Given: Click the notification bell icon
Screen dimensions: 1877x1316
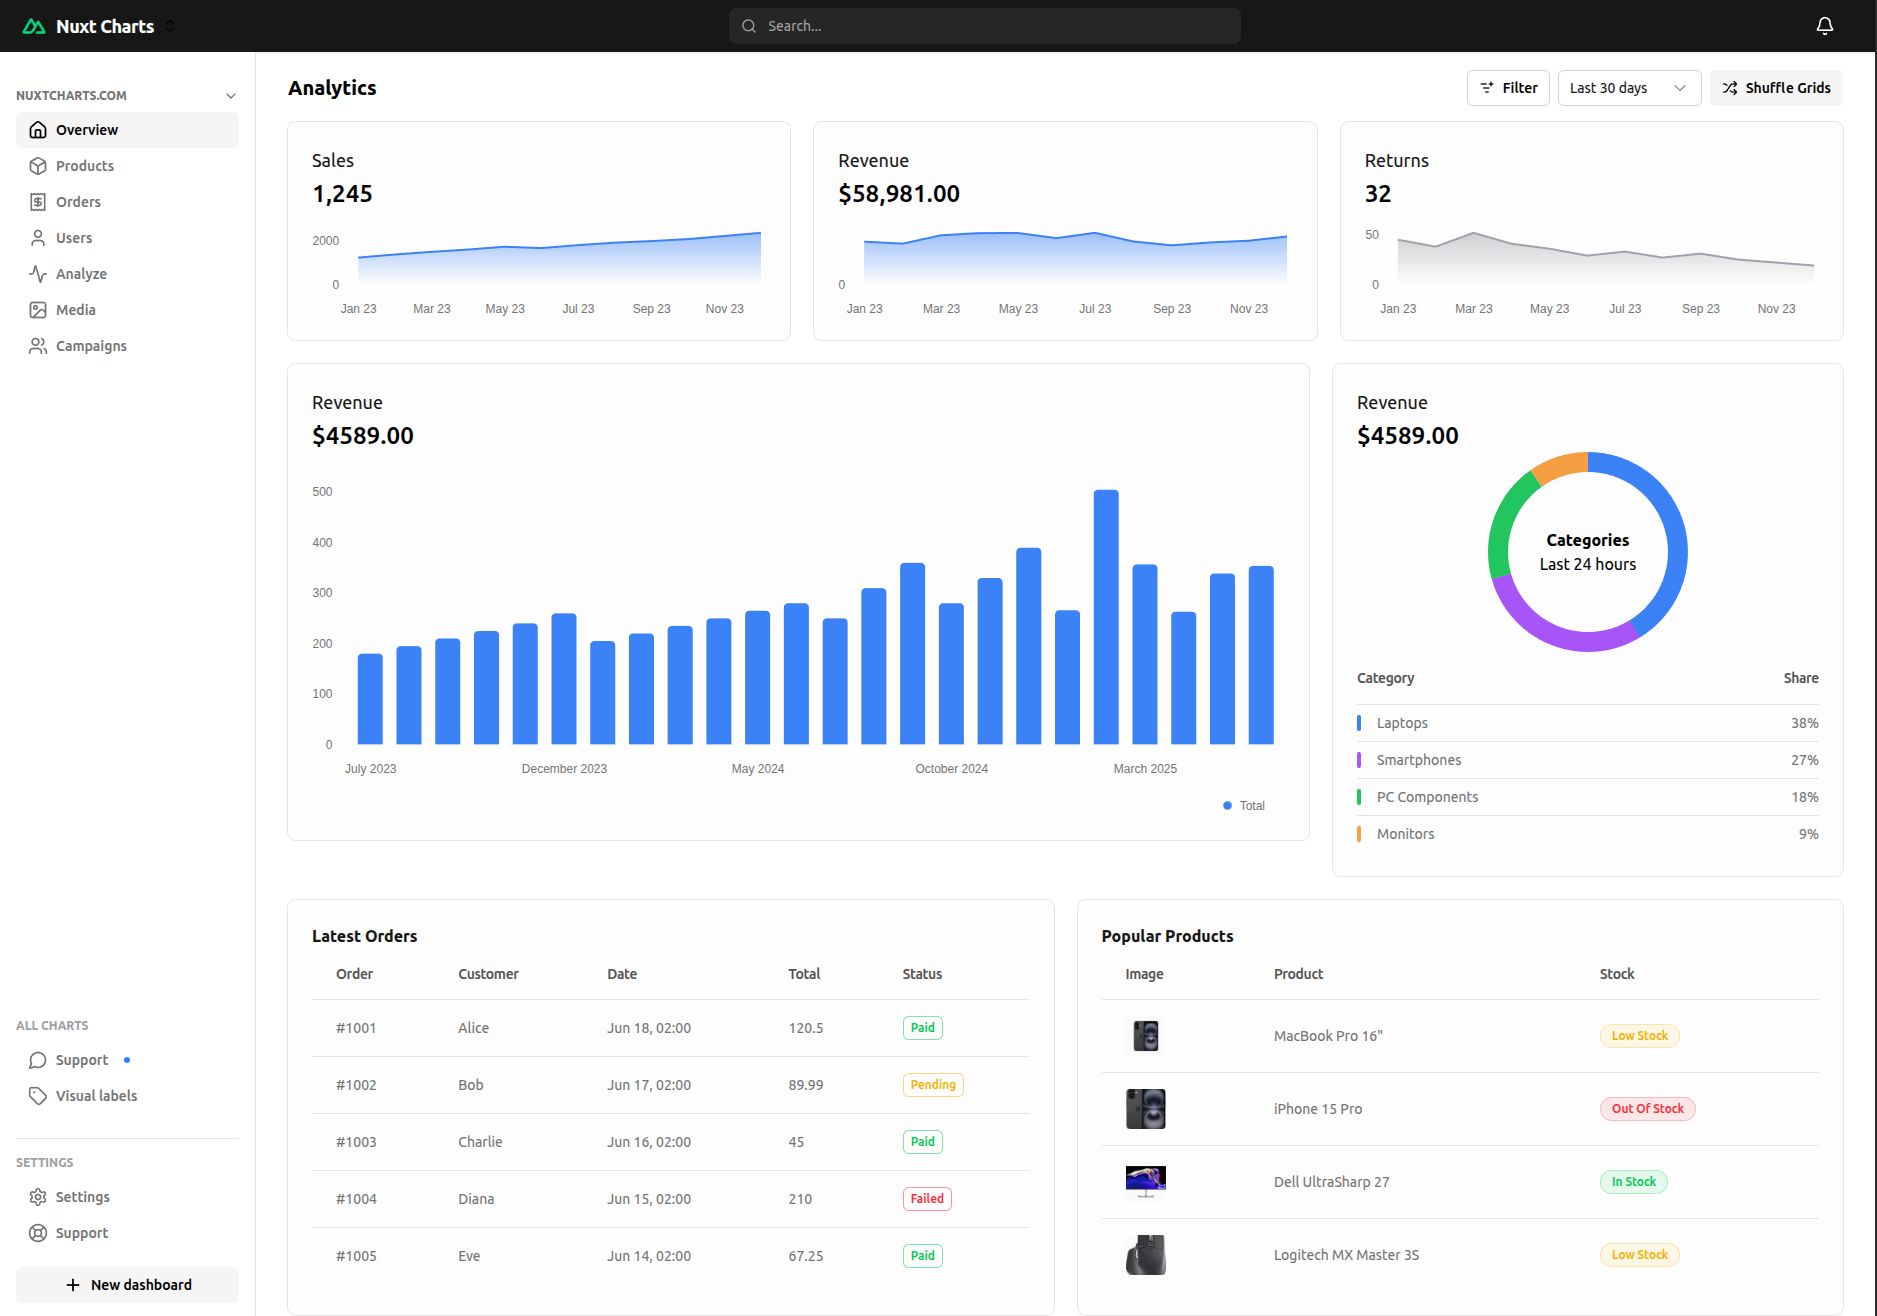Looking at the screenshot, I should pos(1824,26).
